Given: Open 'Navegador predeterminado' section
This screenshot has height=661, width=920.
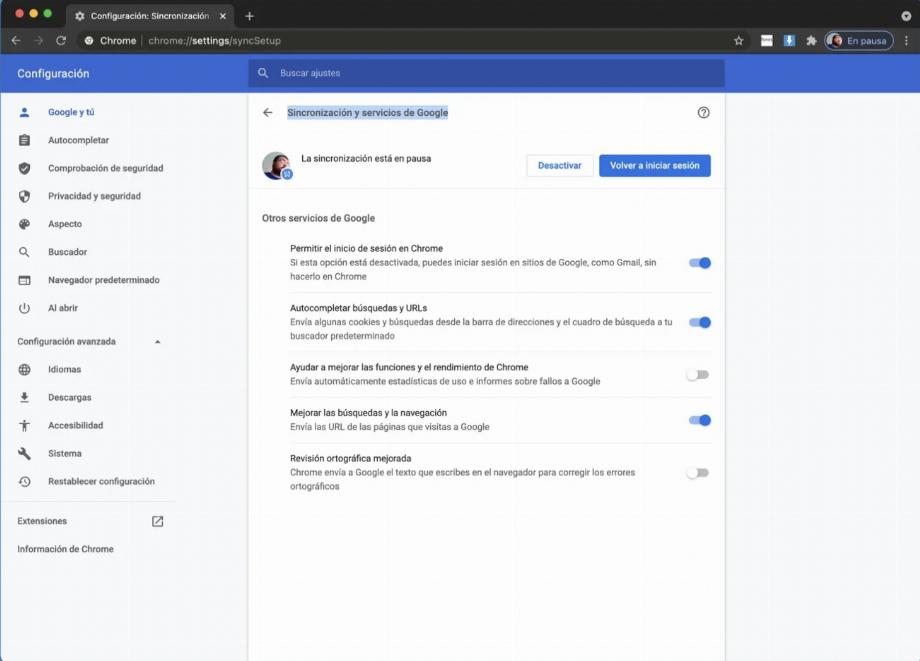Looking at the screenshot, I should pyautogui.click(x=104, y=280).
